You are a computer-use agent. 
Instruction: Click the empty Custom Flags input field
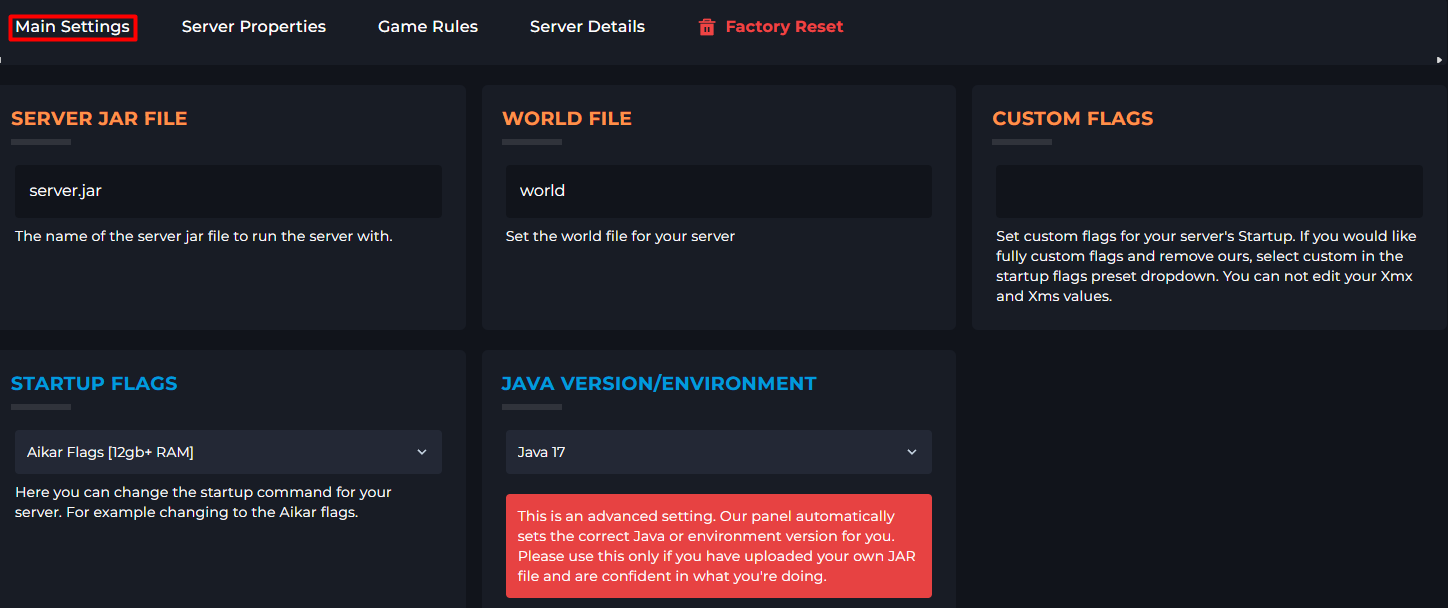[1209, 191]
